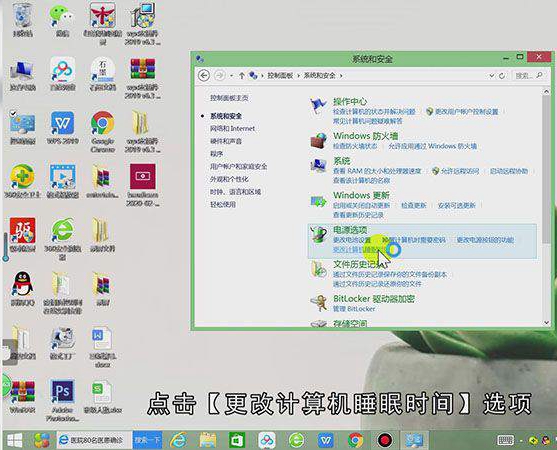Open the 操作中心 flag icon
This screenshot has height=450, width=557.
point(318,105)
